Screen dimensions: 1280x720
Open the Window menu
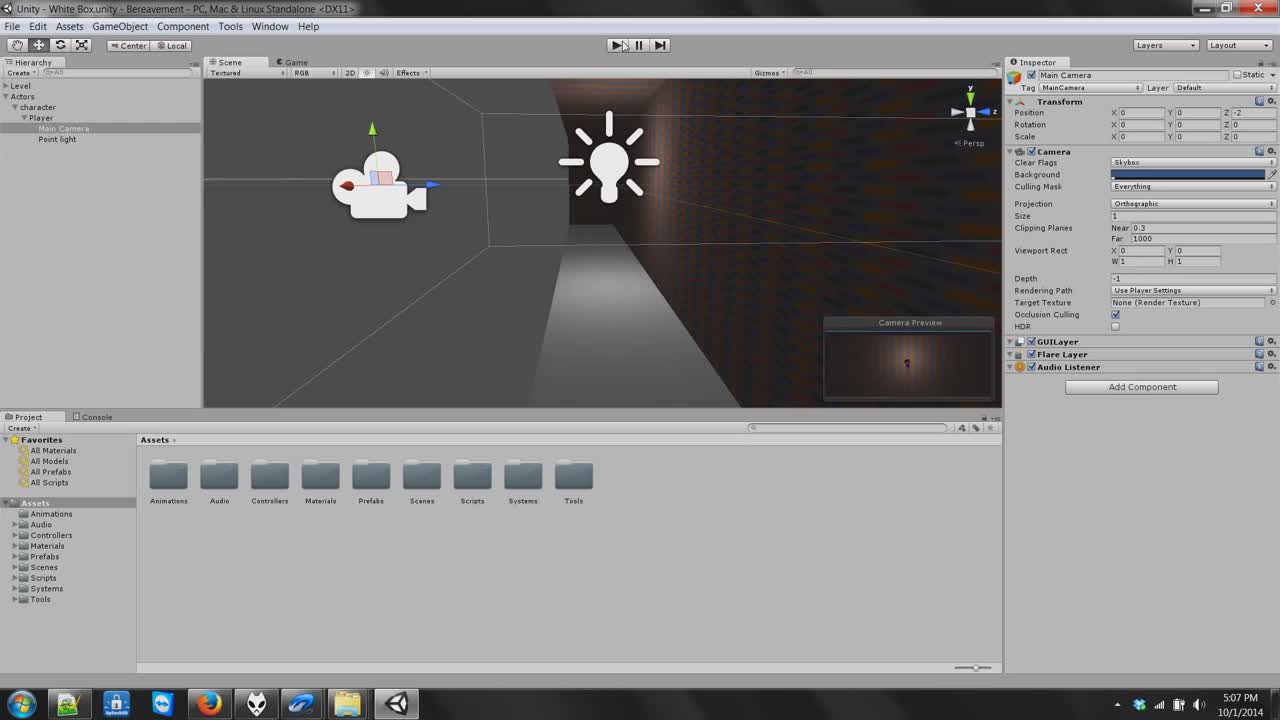(x=270, y=26)
